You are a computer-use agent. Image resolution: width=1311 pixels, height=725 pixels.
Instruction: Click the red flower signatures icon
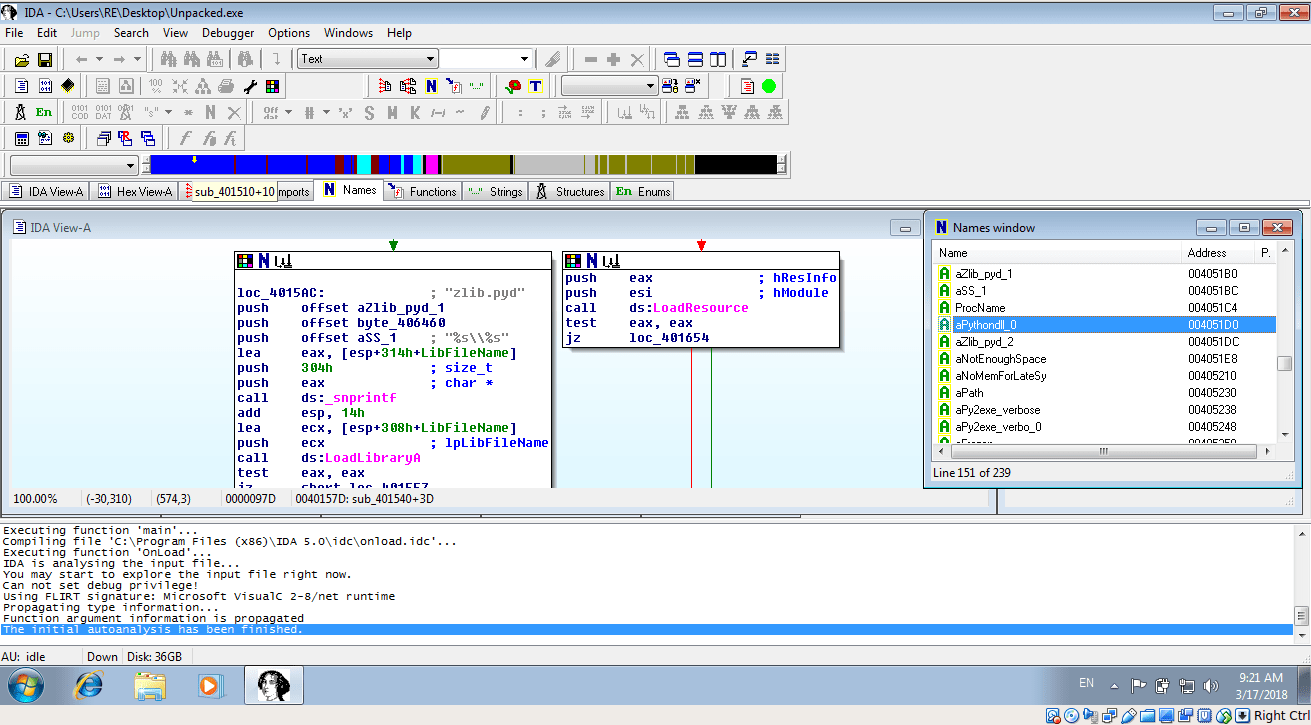click(x=513, y=86)
